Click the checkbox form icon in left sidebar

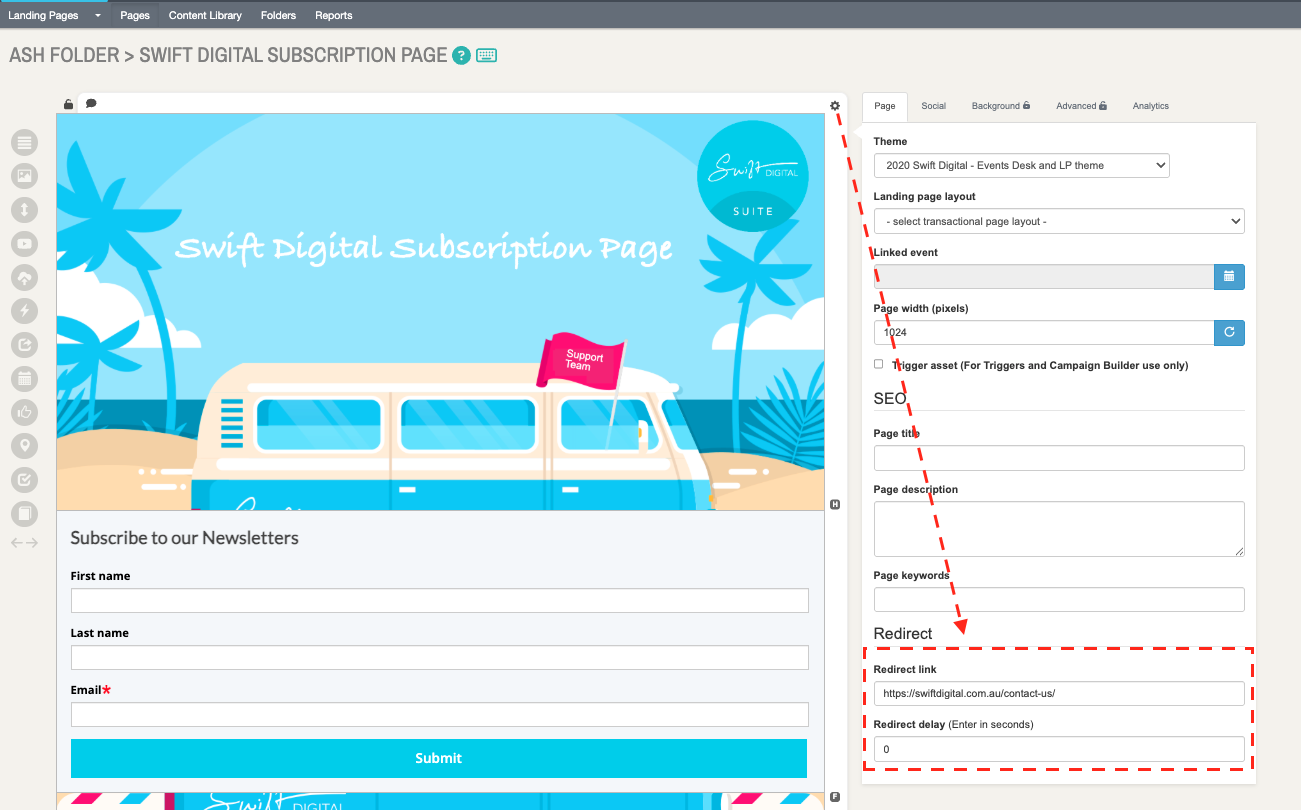point(24,480)
